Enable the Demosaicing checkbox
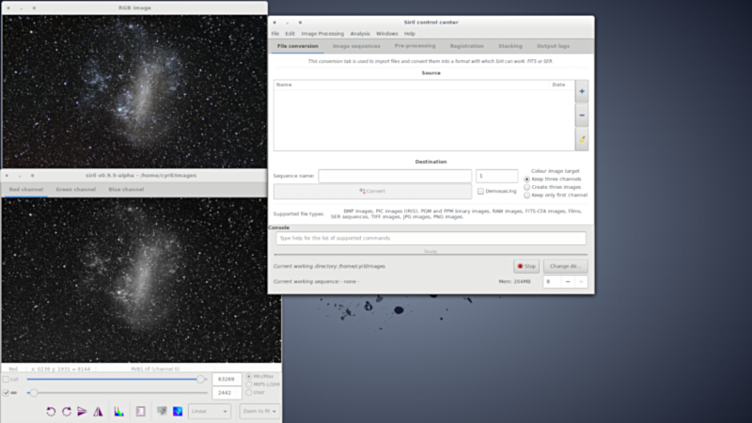 [x=481, y=191]
